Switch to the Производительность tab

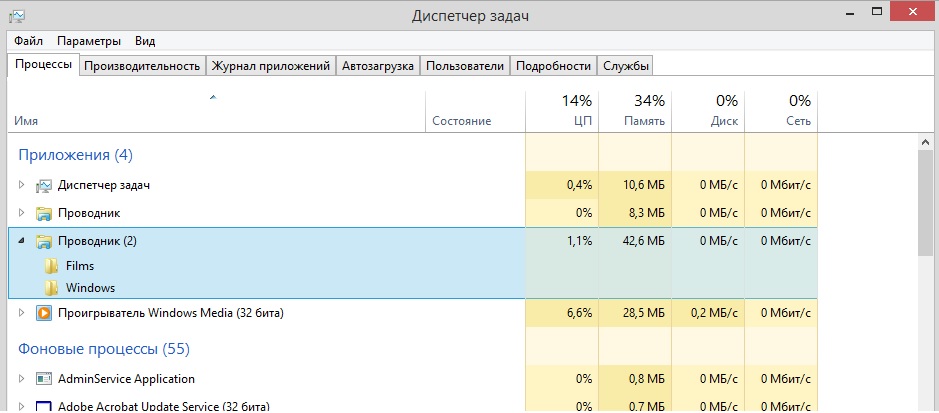(x=141, y=66)
